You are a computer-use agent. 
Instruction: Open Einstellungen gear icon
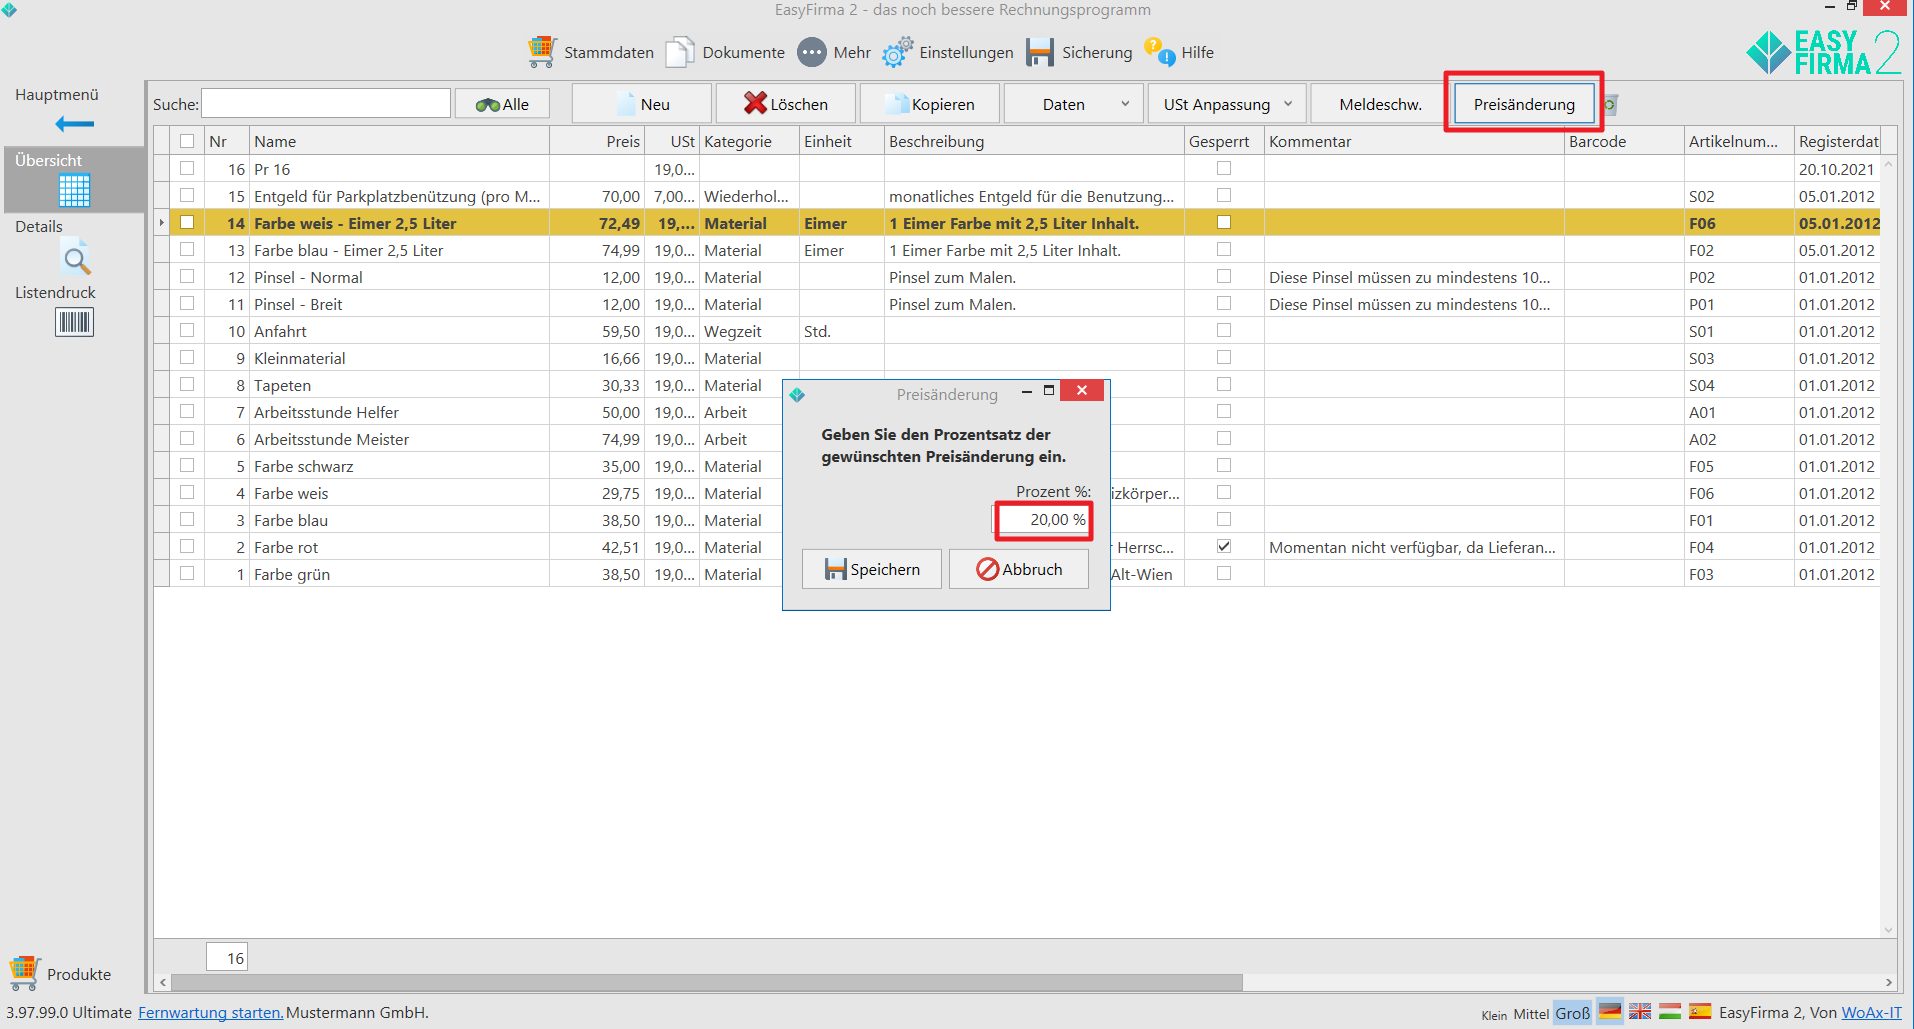point(897,52)
